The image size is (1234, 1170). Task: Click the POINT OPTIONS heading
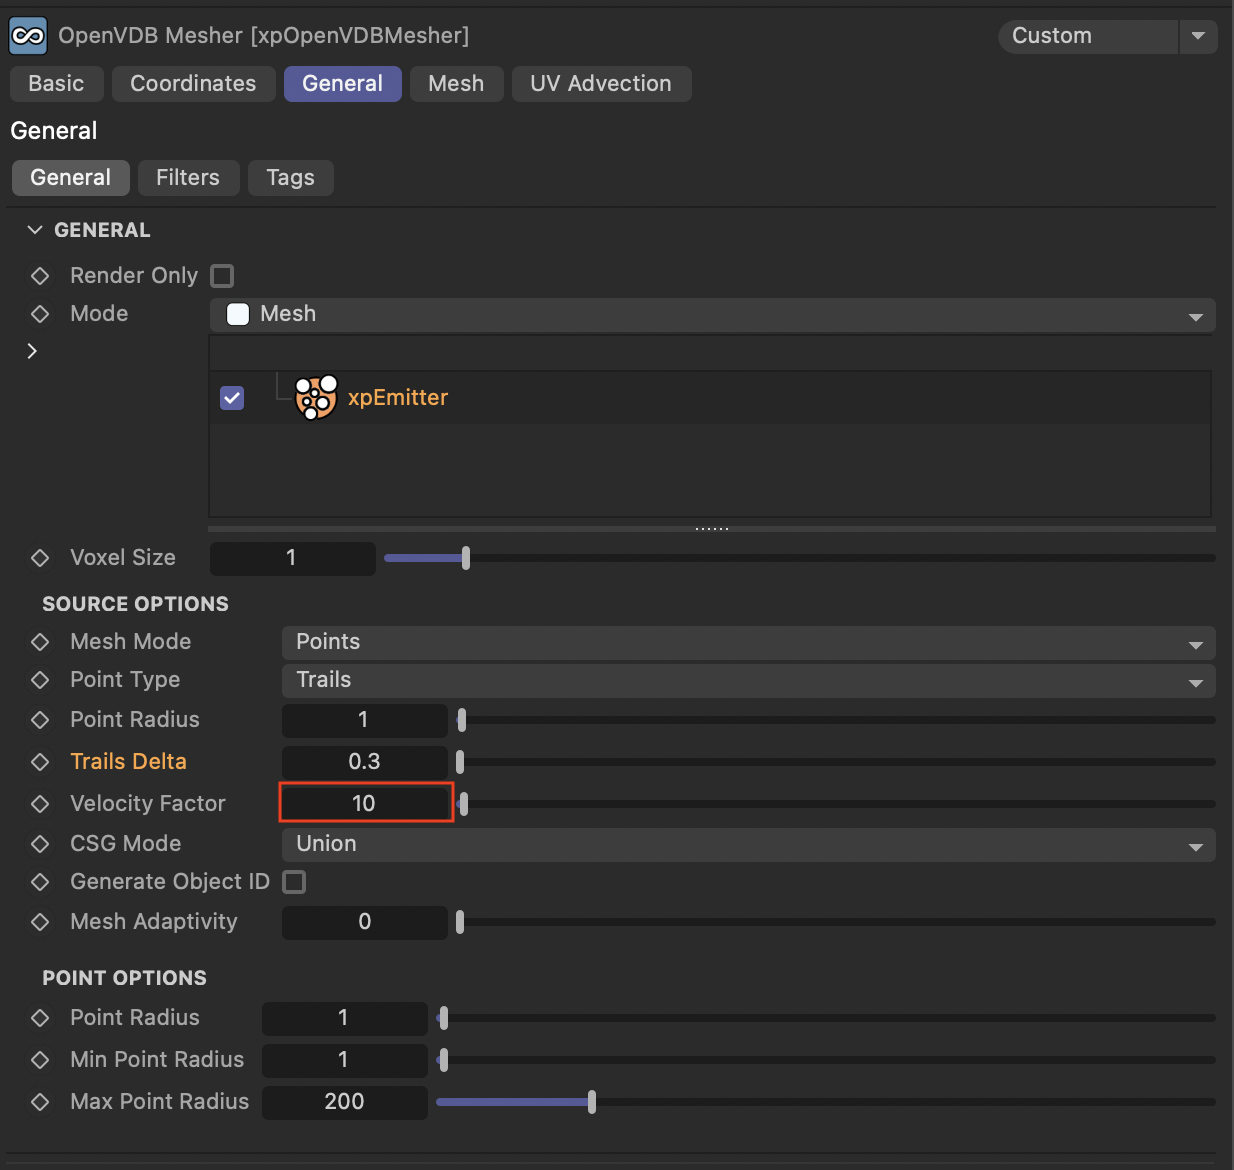click(x=124, y=978)
